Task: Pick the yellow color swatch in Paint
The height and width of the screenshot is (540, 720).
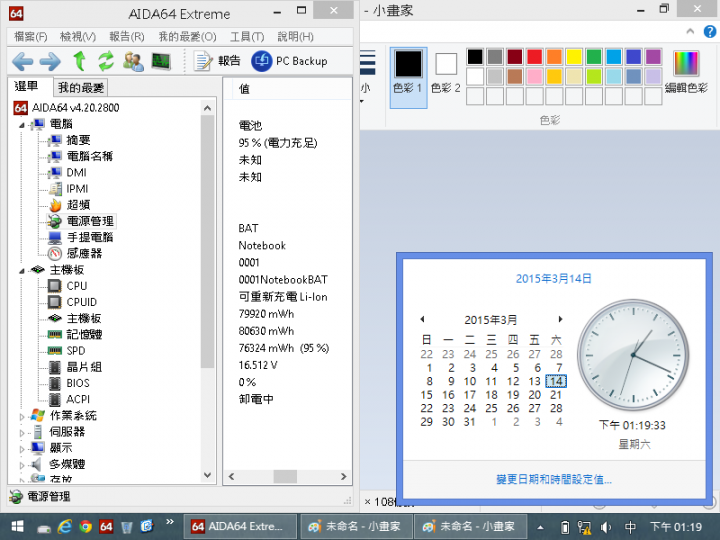Action: (574, 56)
